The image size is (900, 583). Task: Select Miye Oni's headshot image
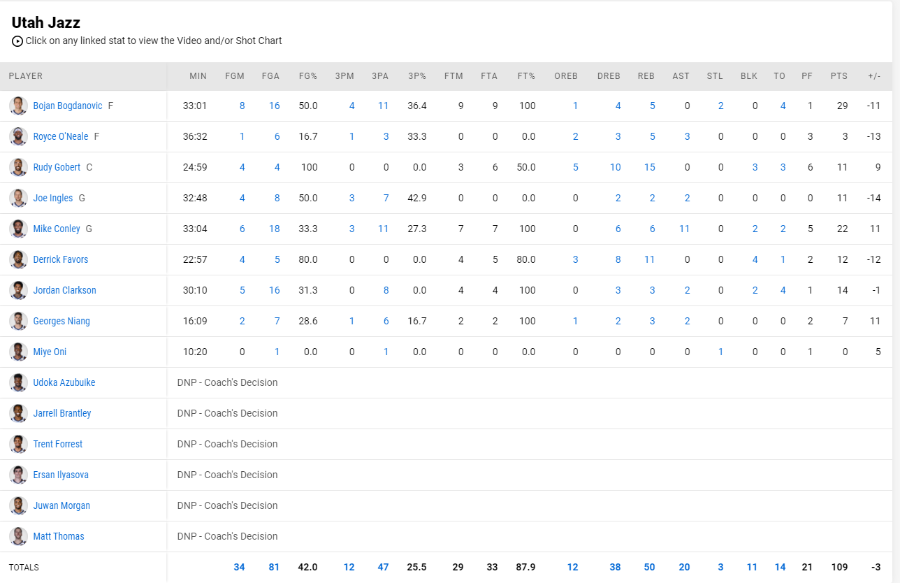click(18, 352)
